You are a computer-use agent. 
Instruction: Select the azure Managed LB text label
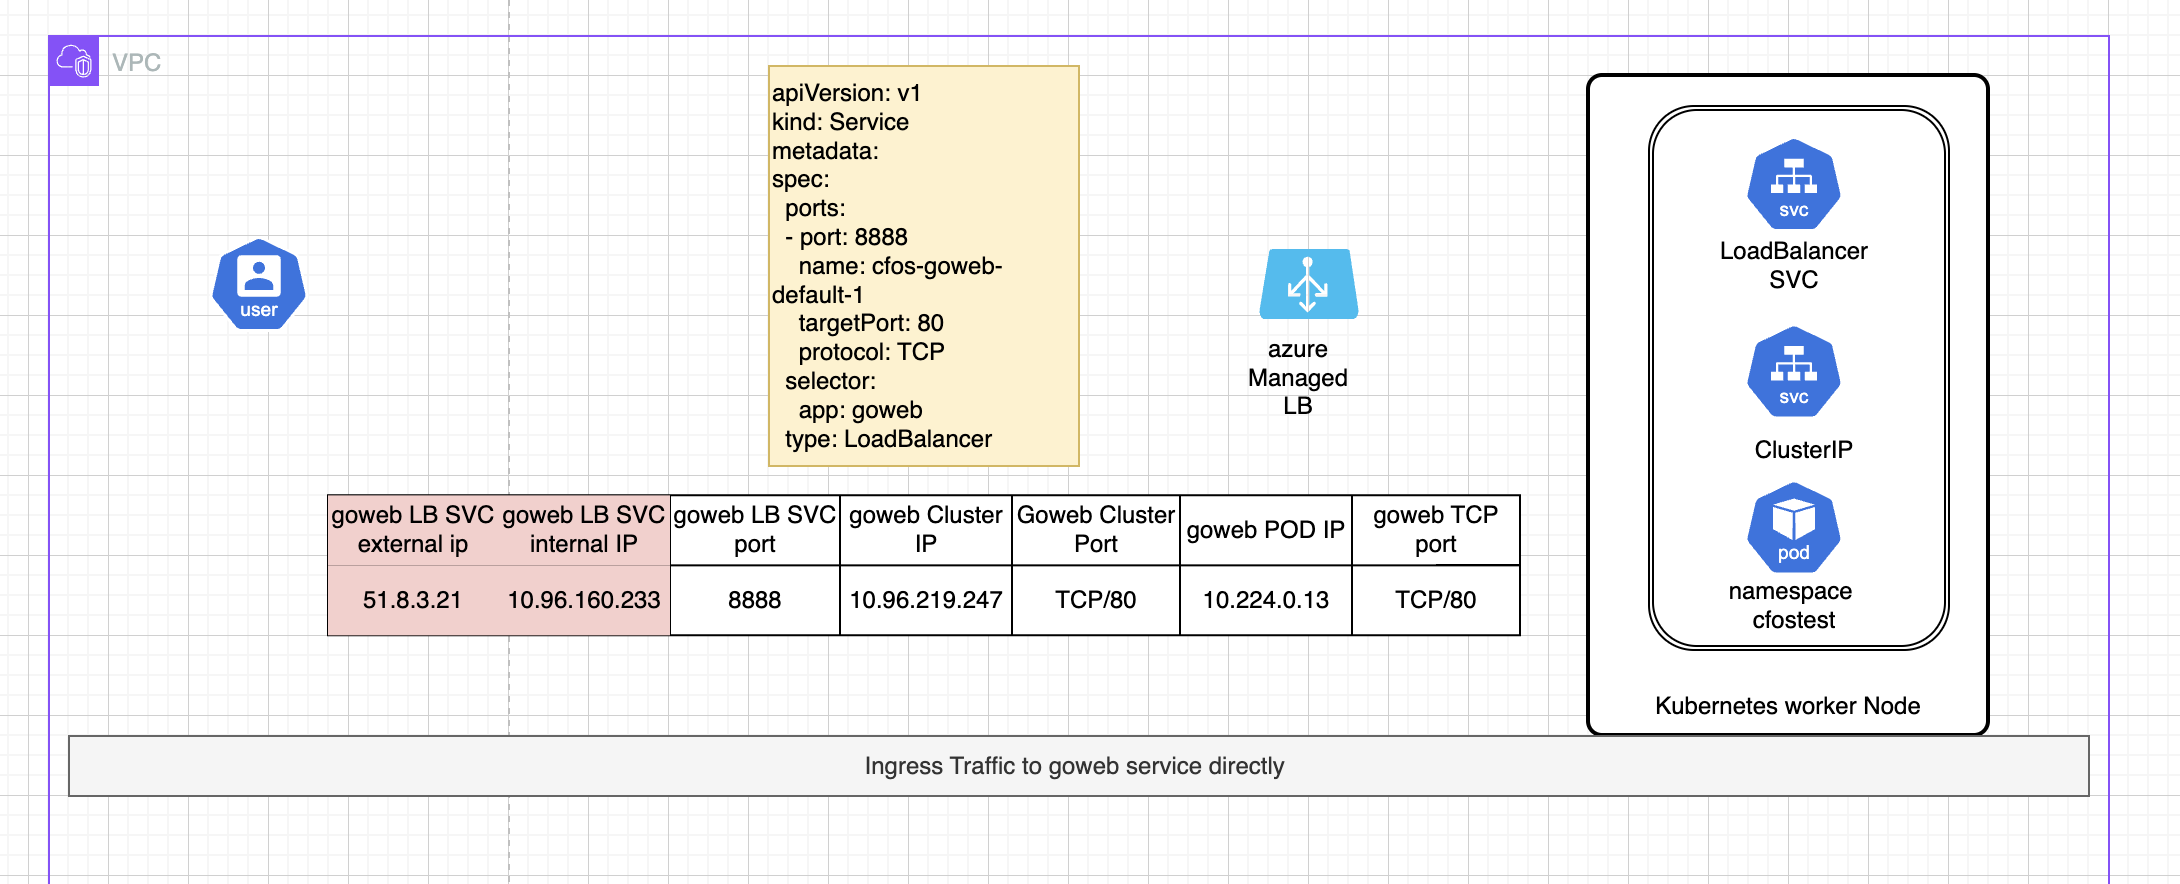[1298, 378]
